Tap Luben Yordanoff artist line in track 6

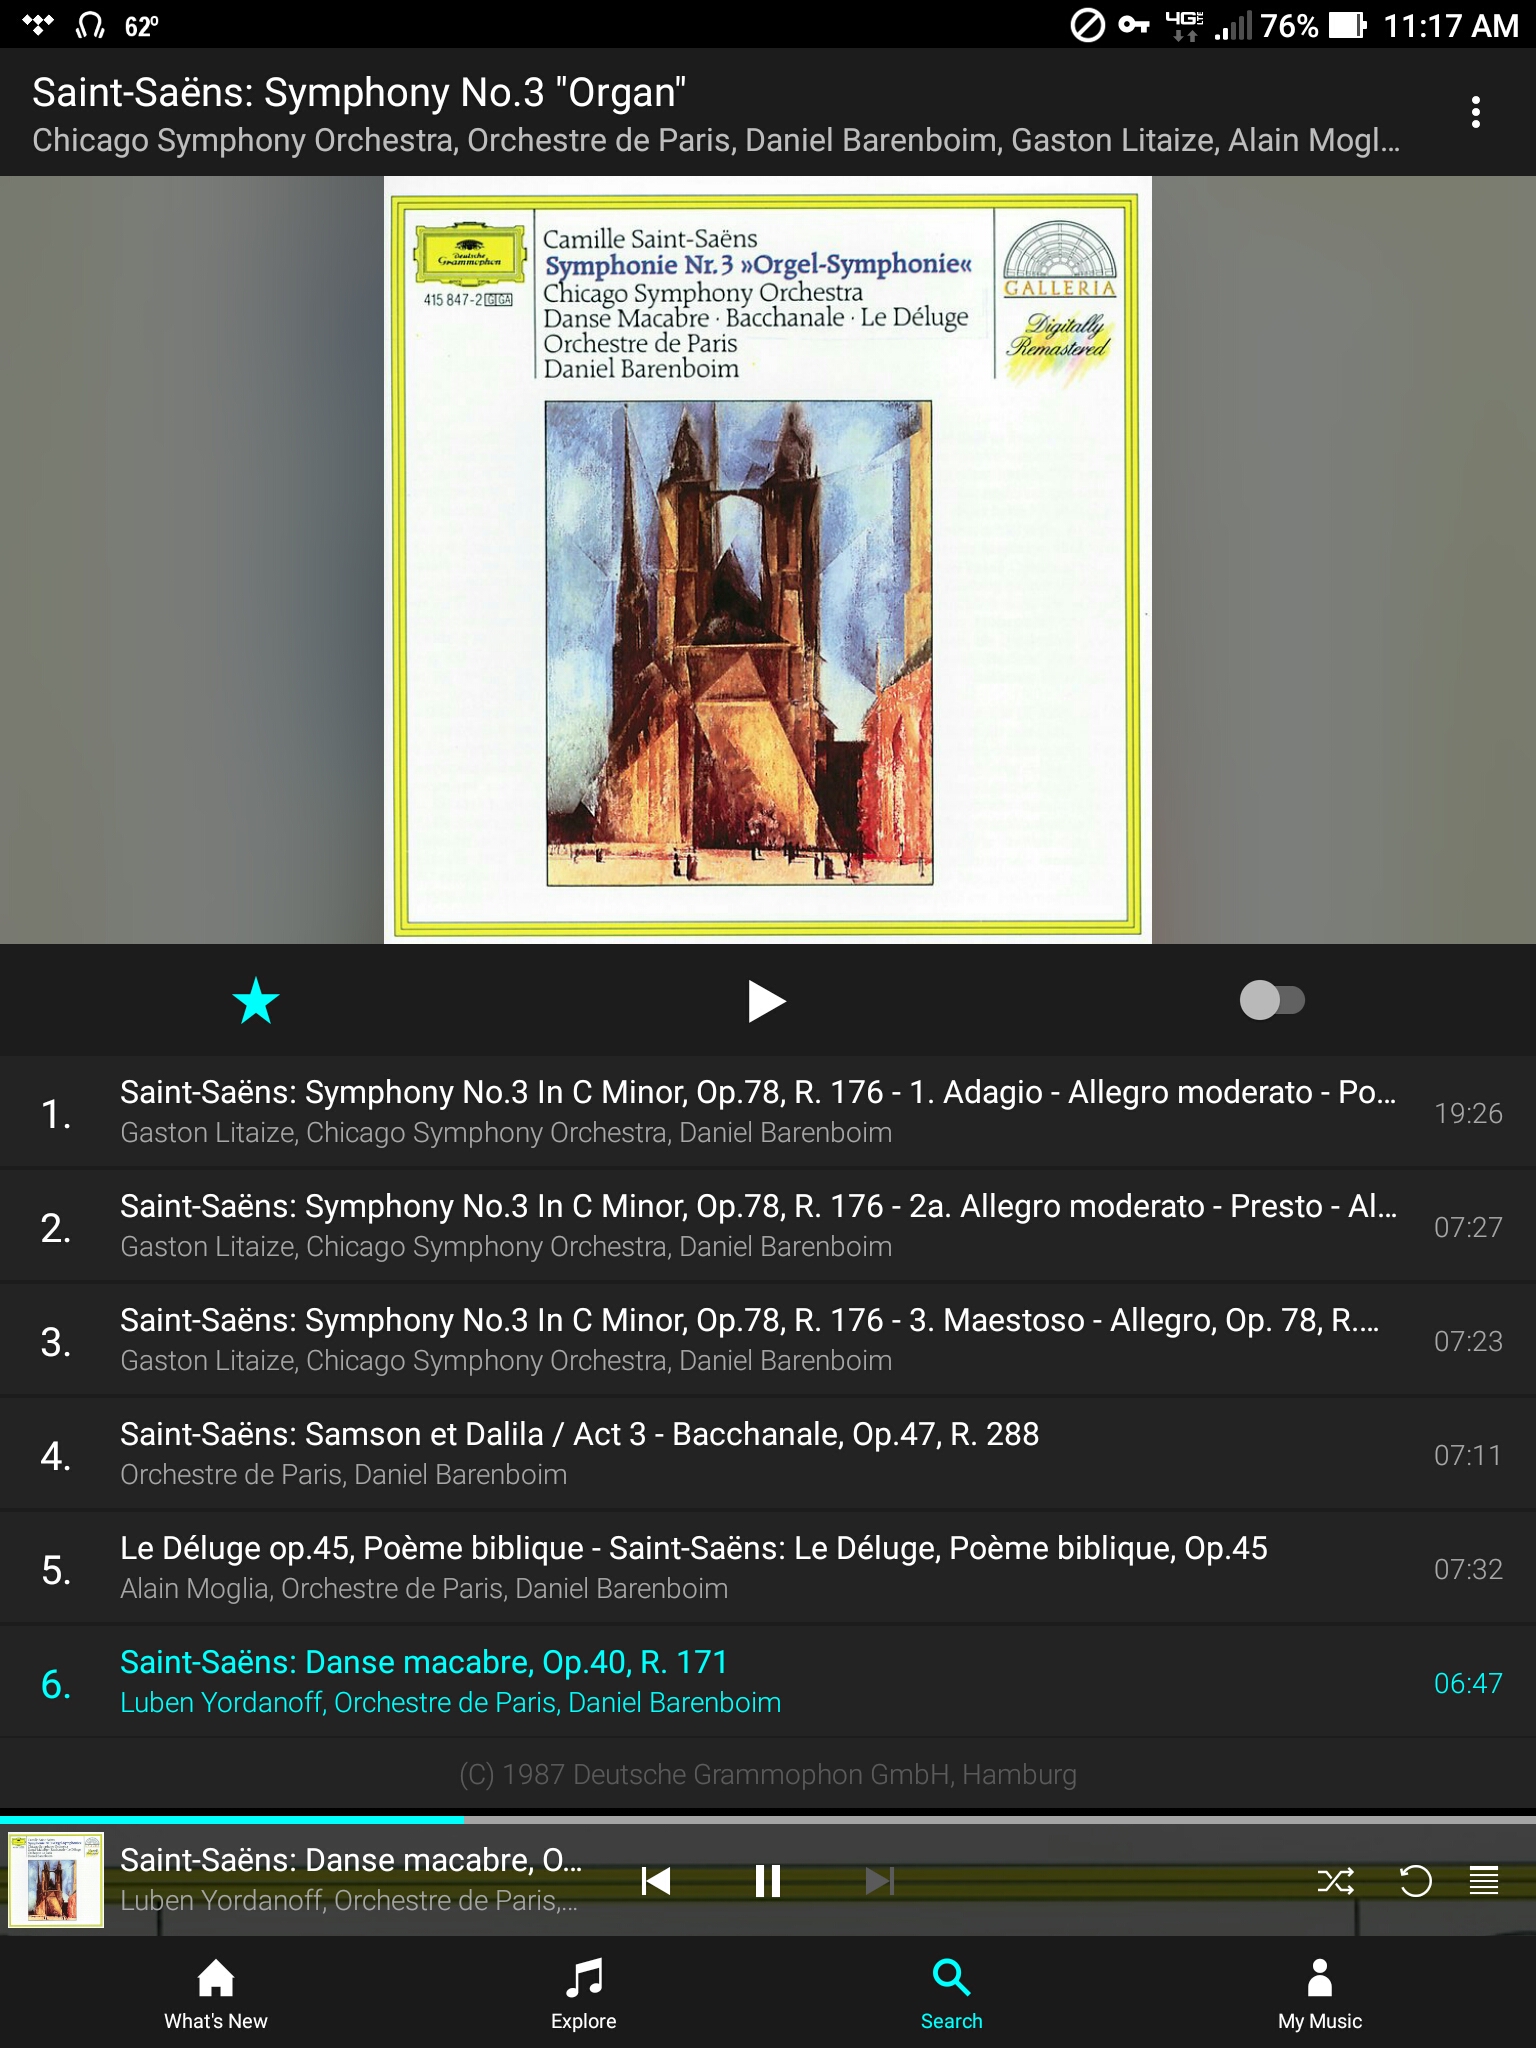(450, 1703)
